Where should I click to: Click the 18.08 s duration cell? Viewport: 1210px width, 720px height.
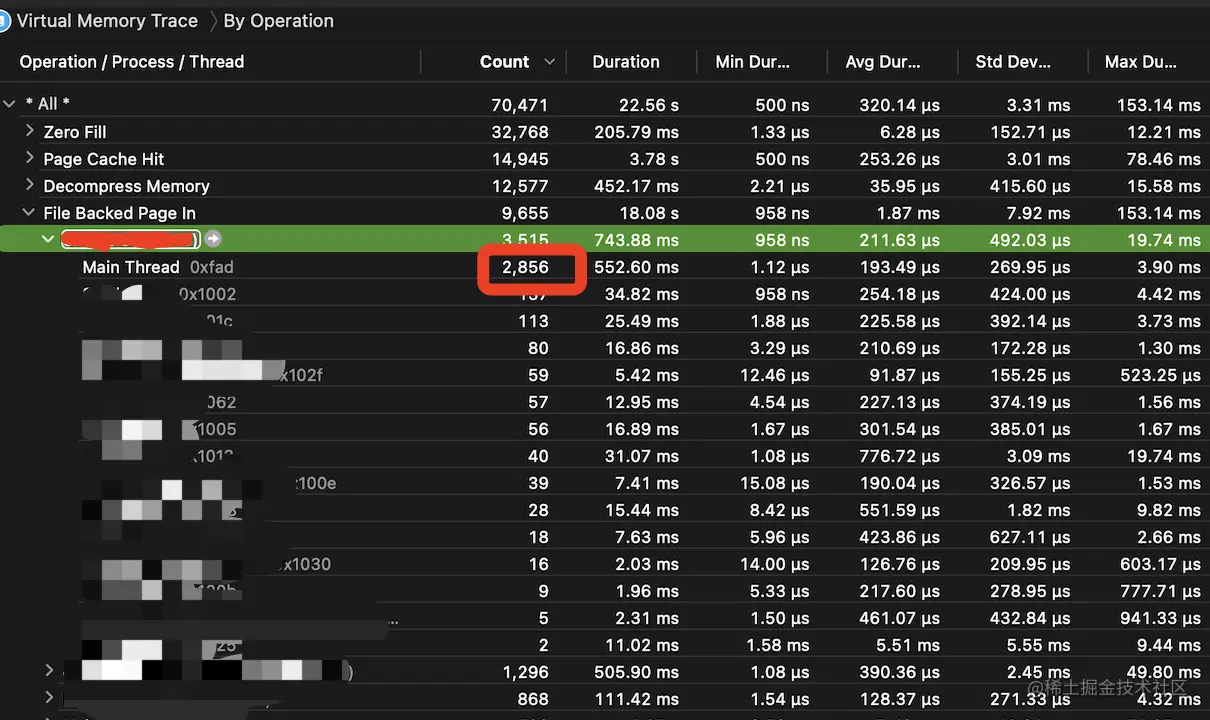648,213
